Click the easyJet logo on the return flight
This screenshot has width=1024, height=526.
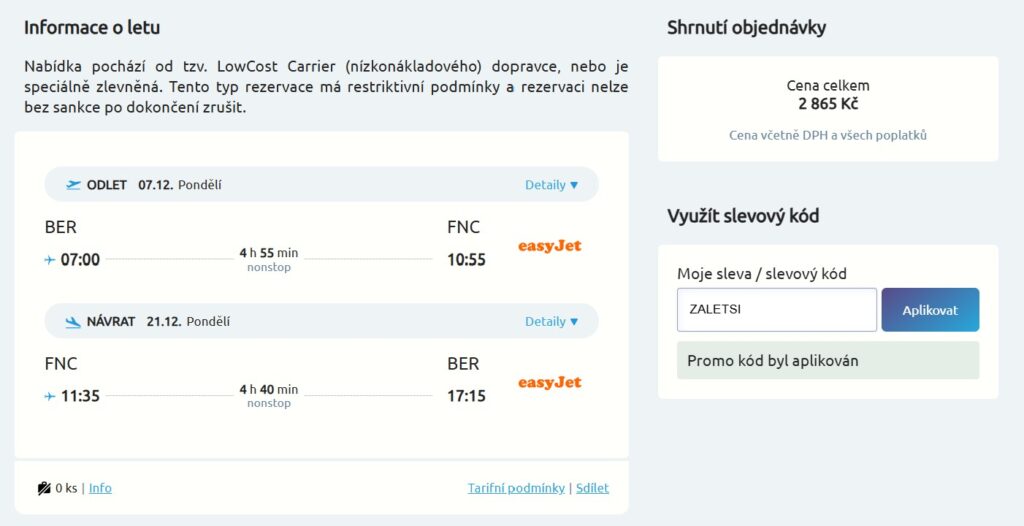549,382
